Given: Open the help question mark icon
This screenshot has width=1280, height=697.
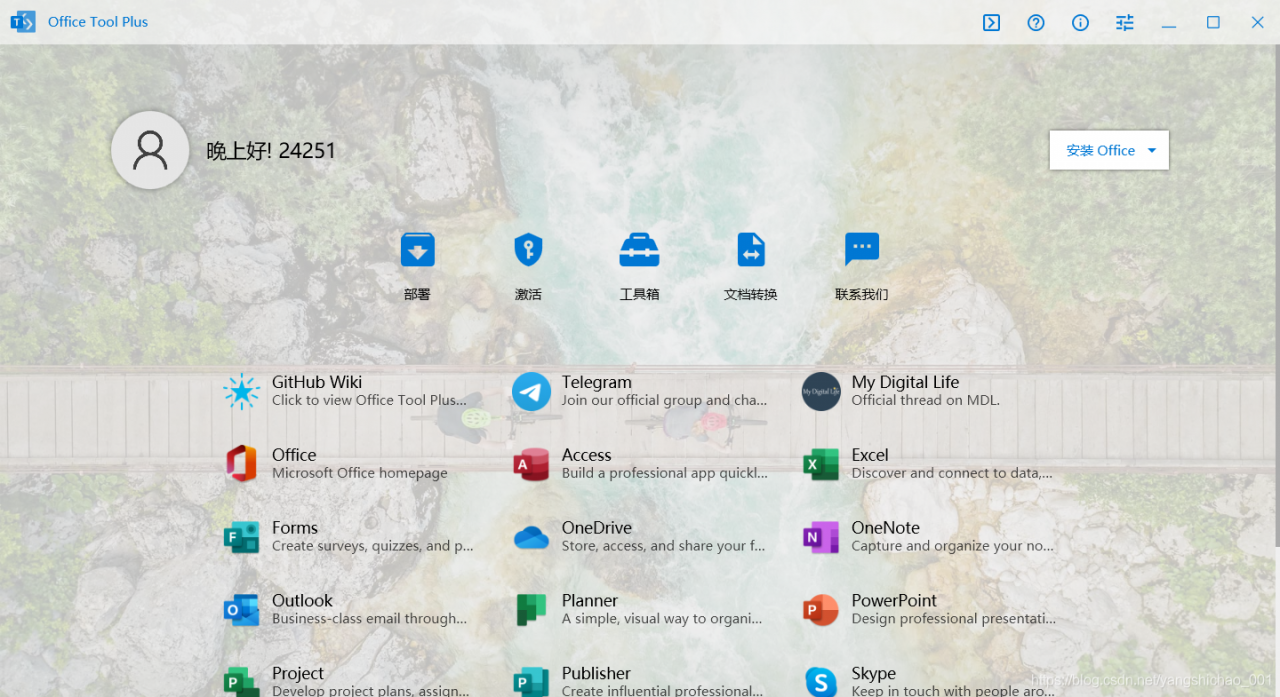Looking at the screenshot, I should (1036, 22).
